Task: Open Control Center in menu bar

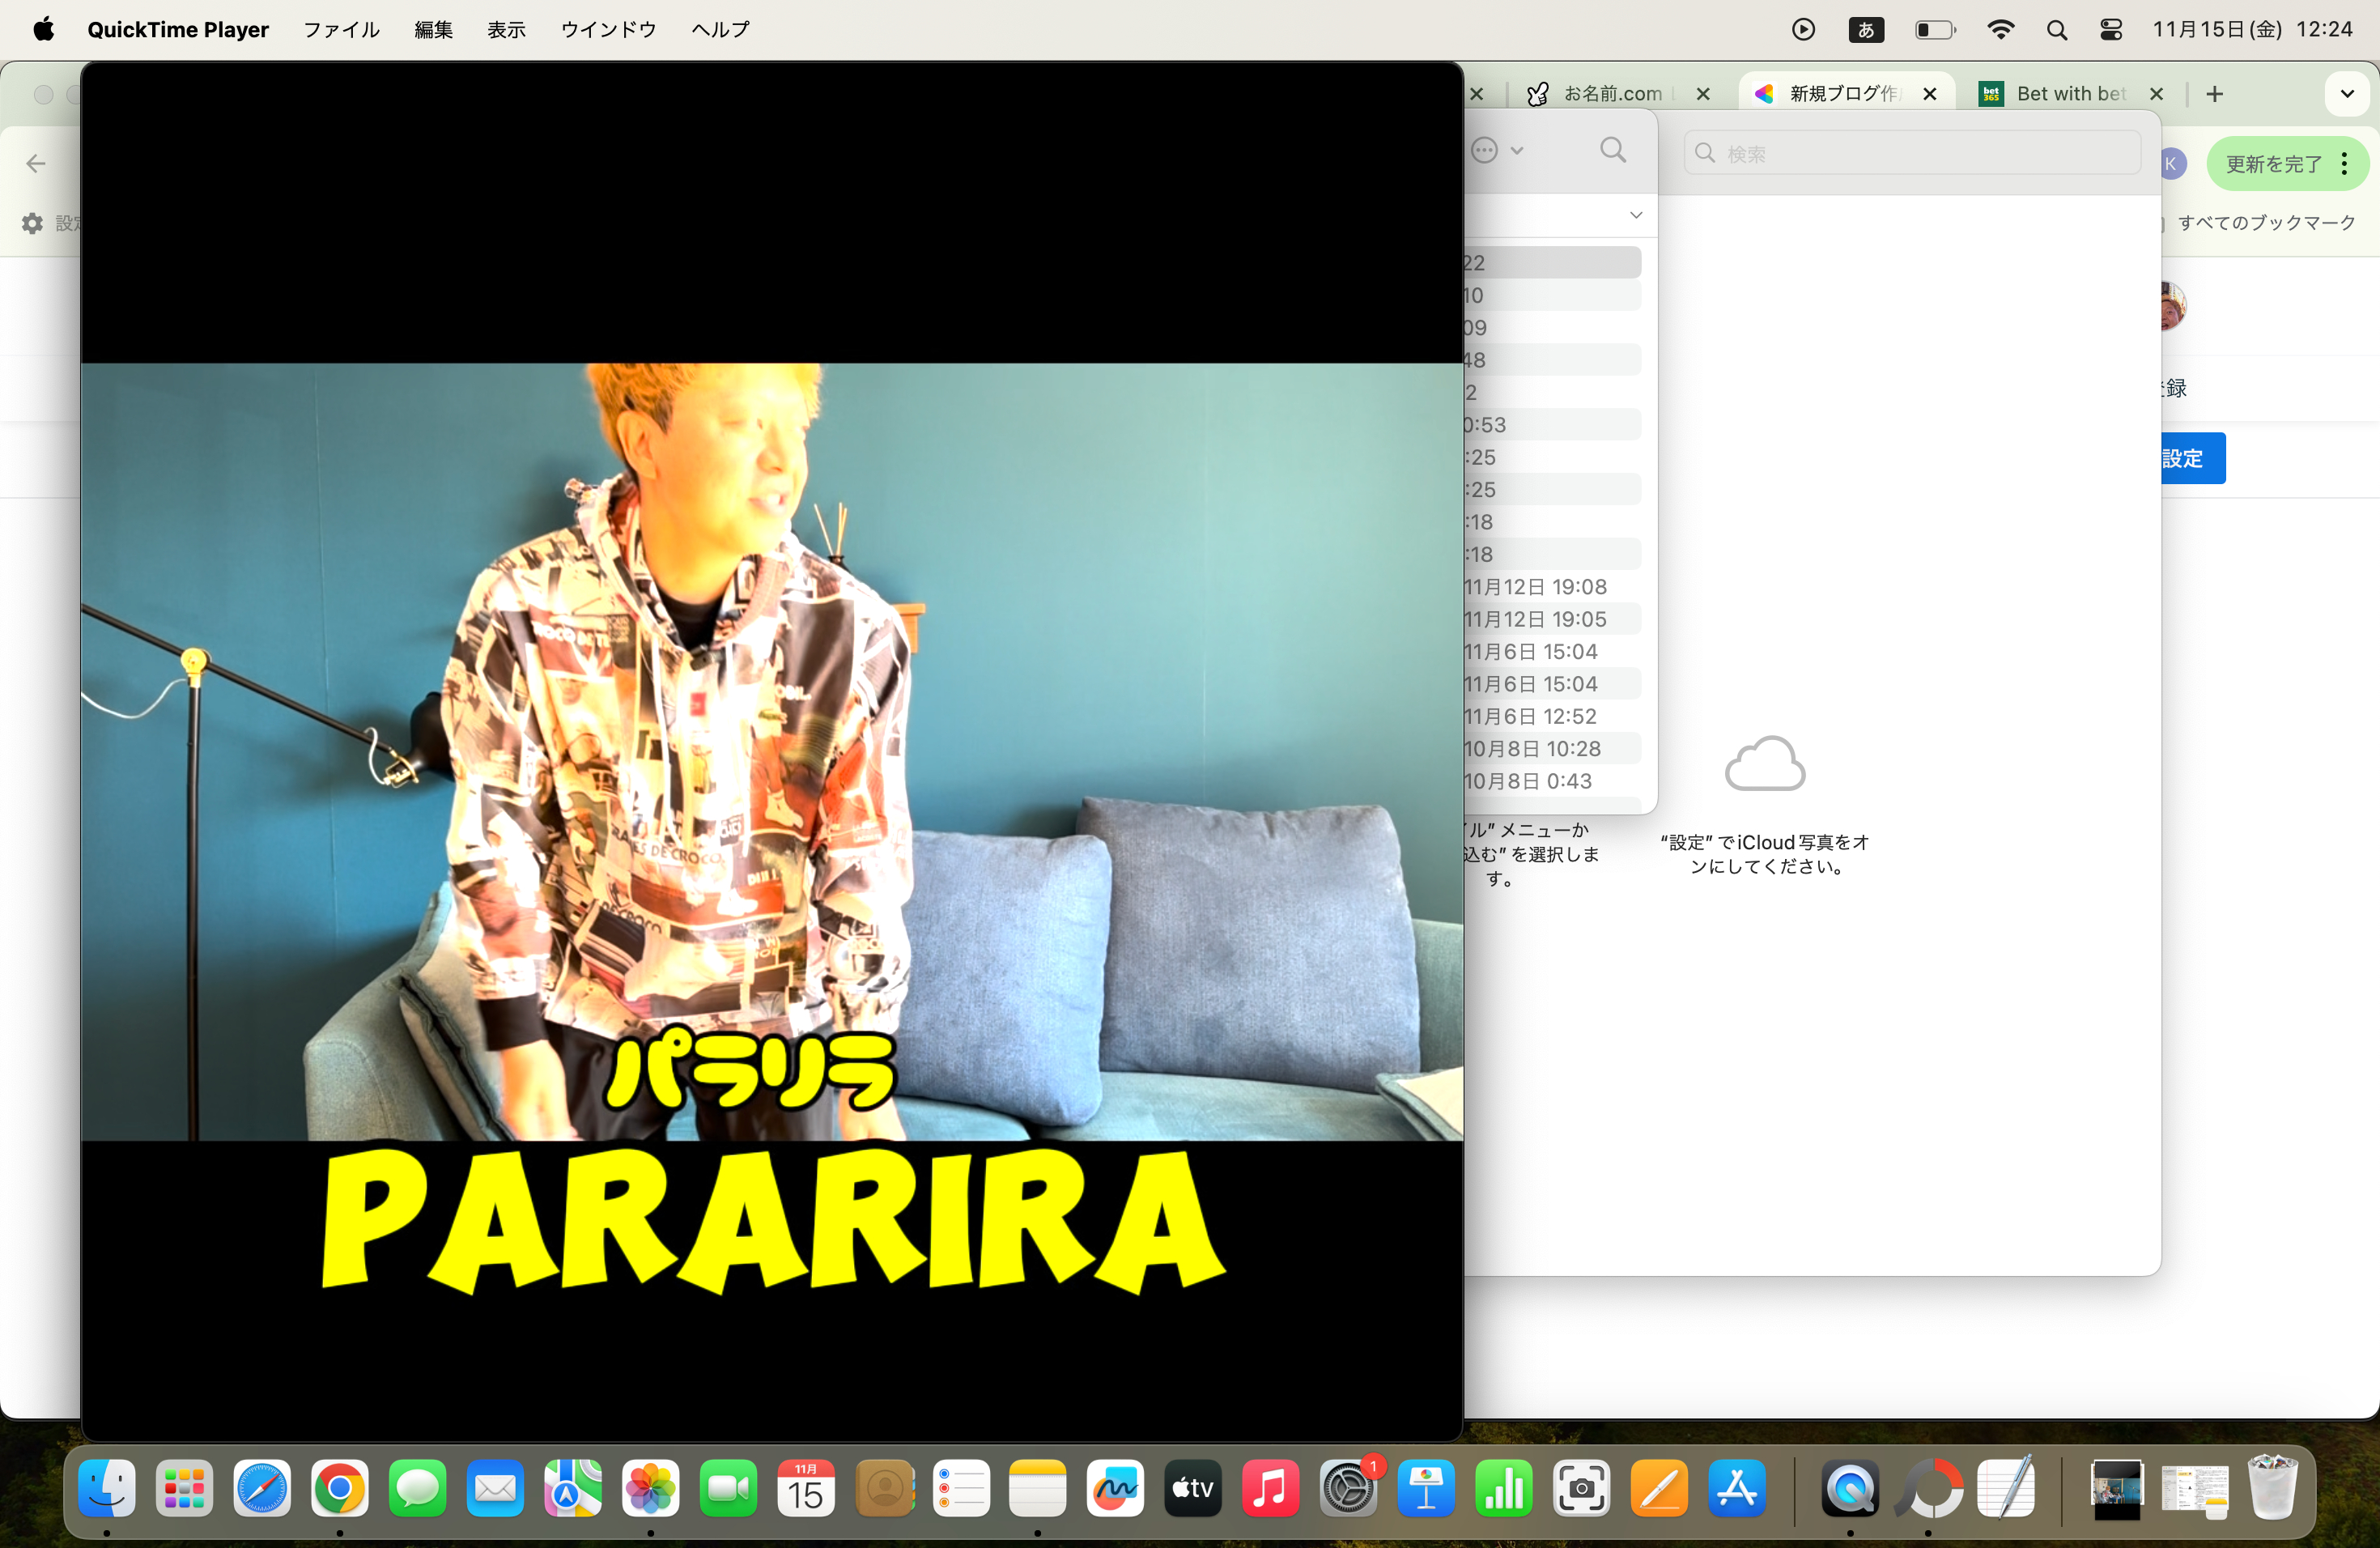Action: 2110,30
